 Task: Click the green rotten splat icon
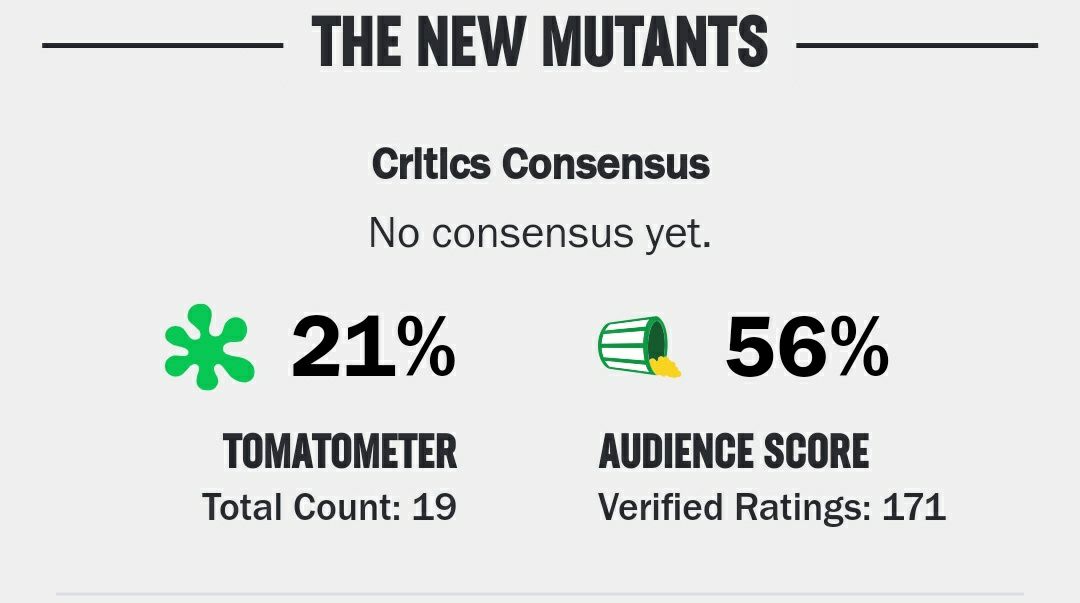(208, 346)
